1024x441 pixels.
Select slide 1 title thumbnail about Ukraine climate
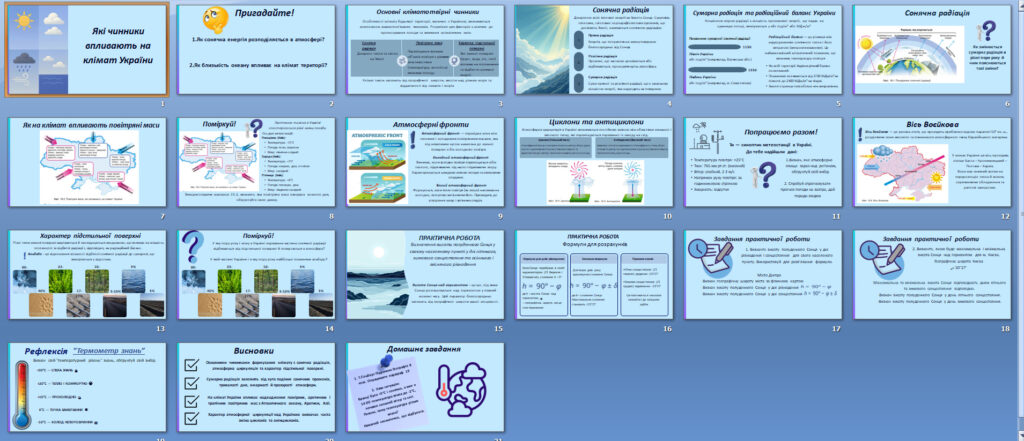[88, 50]
